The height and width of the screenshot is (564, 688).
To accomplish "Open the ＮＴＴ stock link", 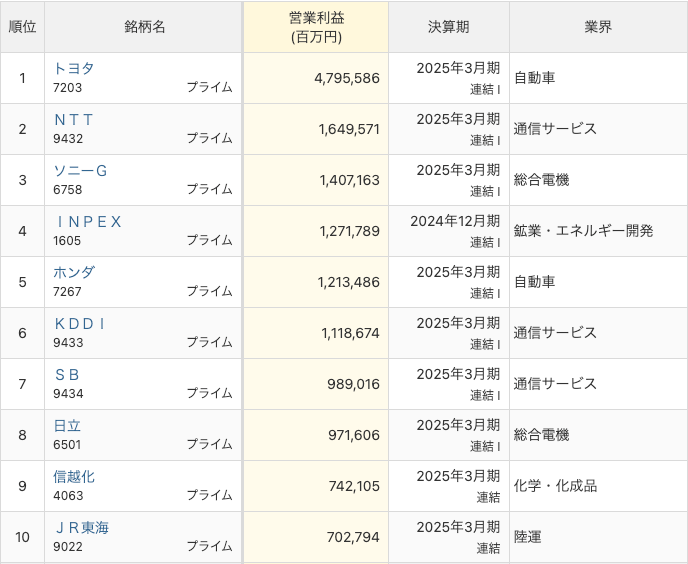I will [74, 119].
